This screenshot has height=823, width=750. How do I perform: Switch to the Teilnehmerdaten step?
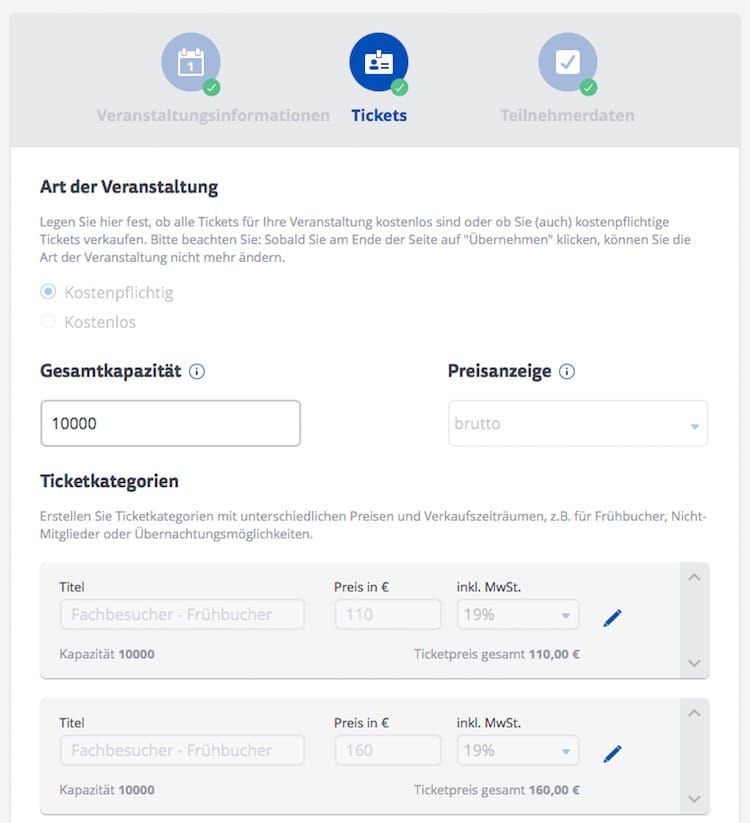pos(567,115)
